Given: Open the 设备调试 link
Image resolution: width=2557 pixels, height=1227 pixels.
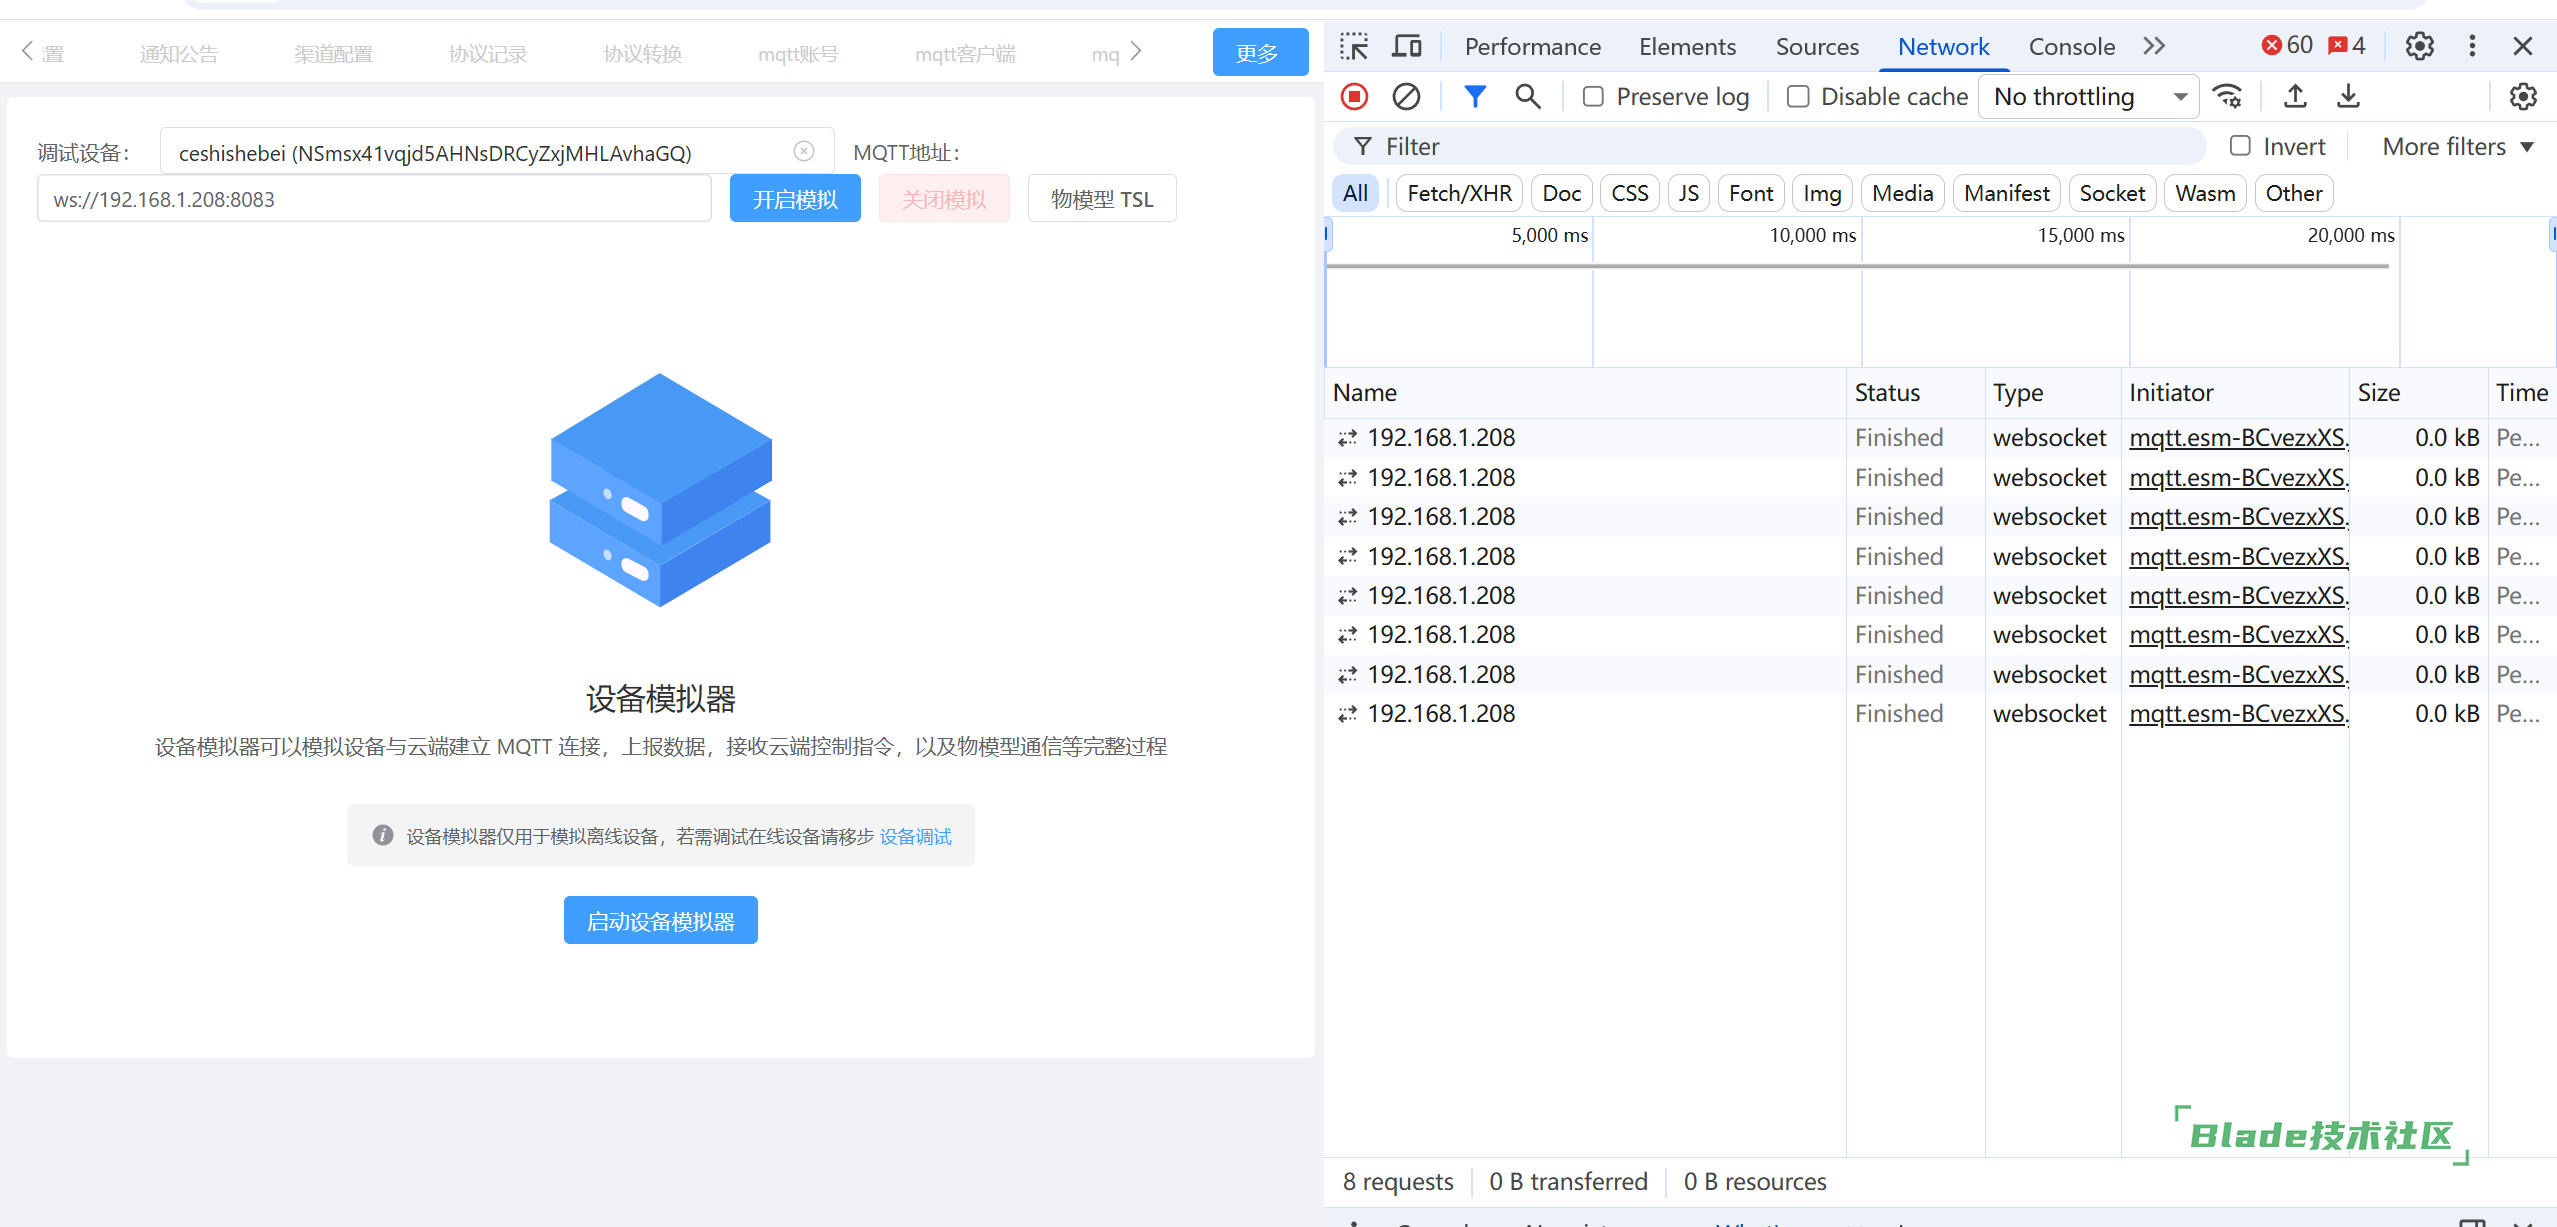Looking at the screenshot, I should pos(915,836).
